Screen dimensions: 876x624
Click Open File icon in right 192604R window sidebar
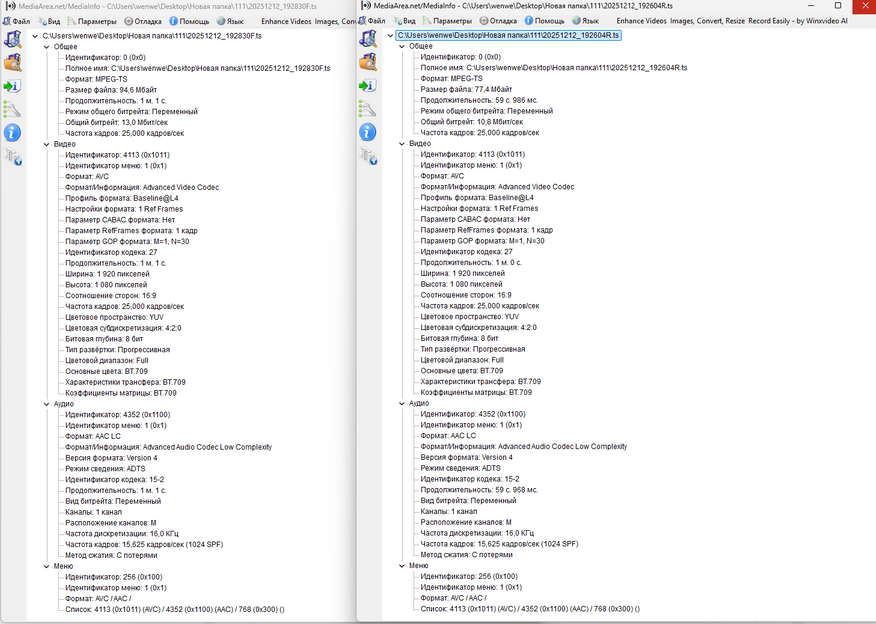coord(368,39)
